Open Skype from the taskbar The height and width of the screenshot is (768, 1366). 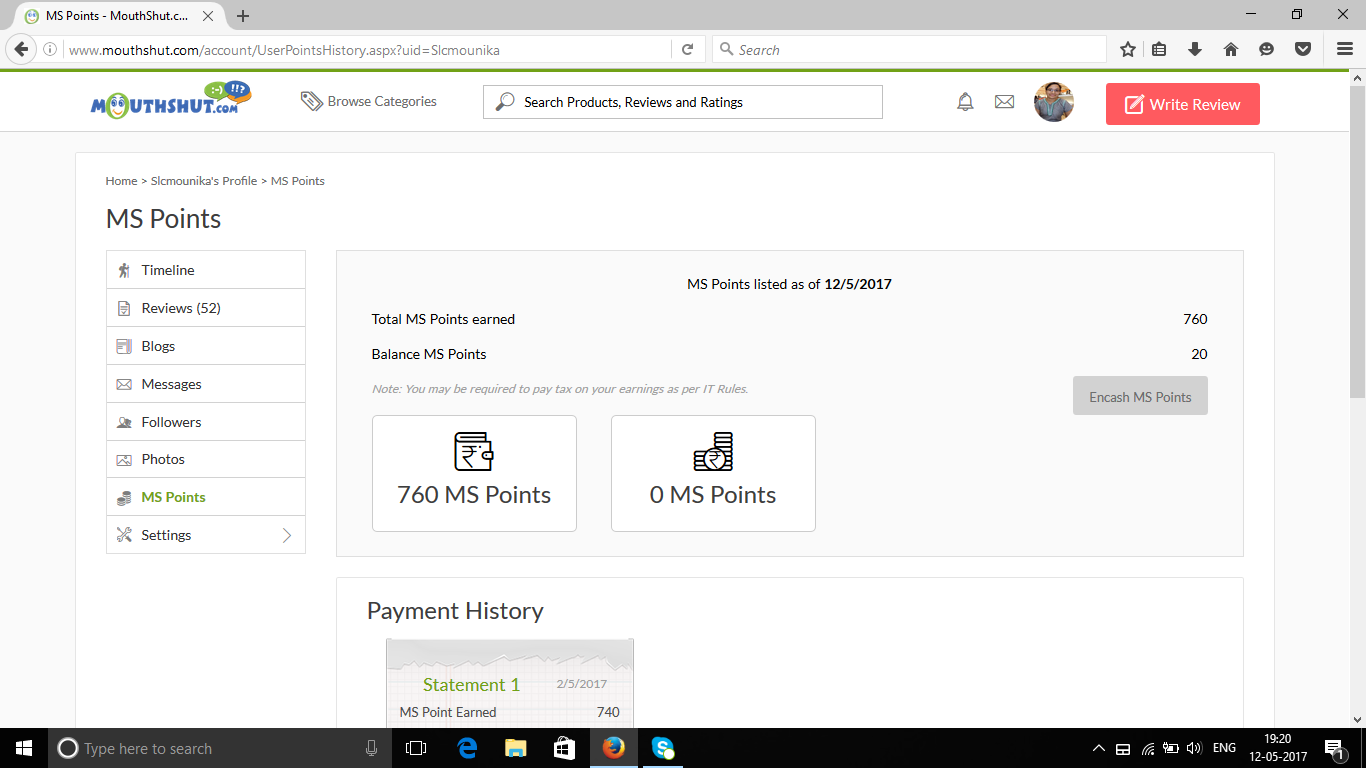tap(663, 748)
